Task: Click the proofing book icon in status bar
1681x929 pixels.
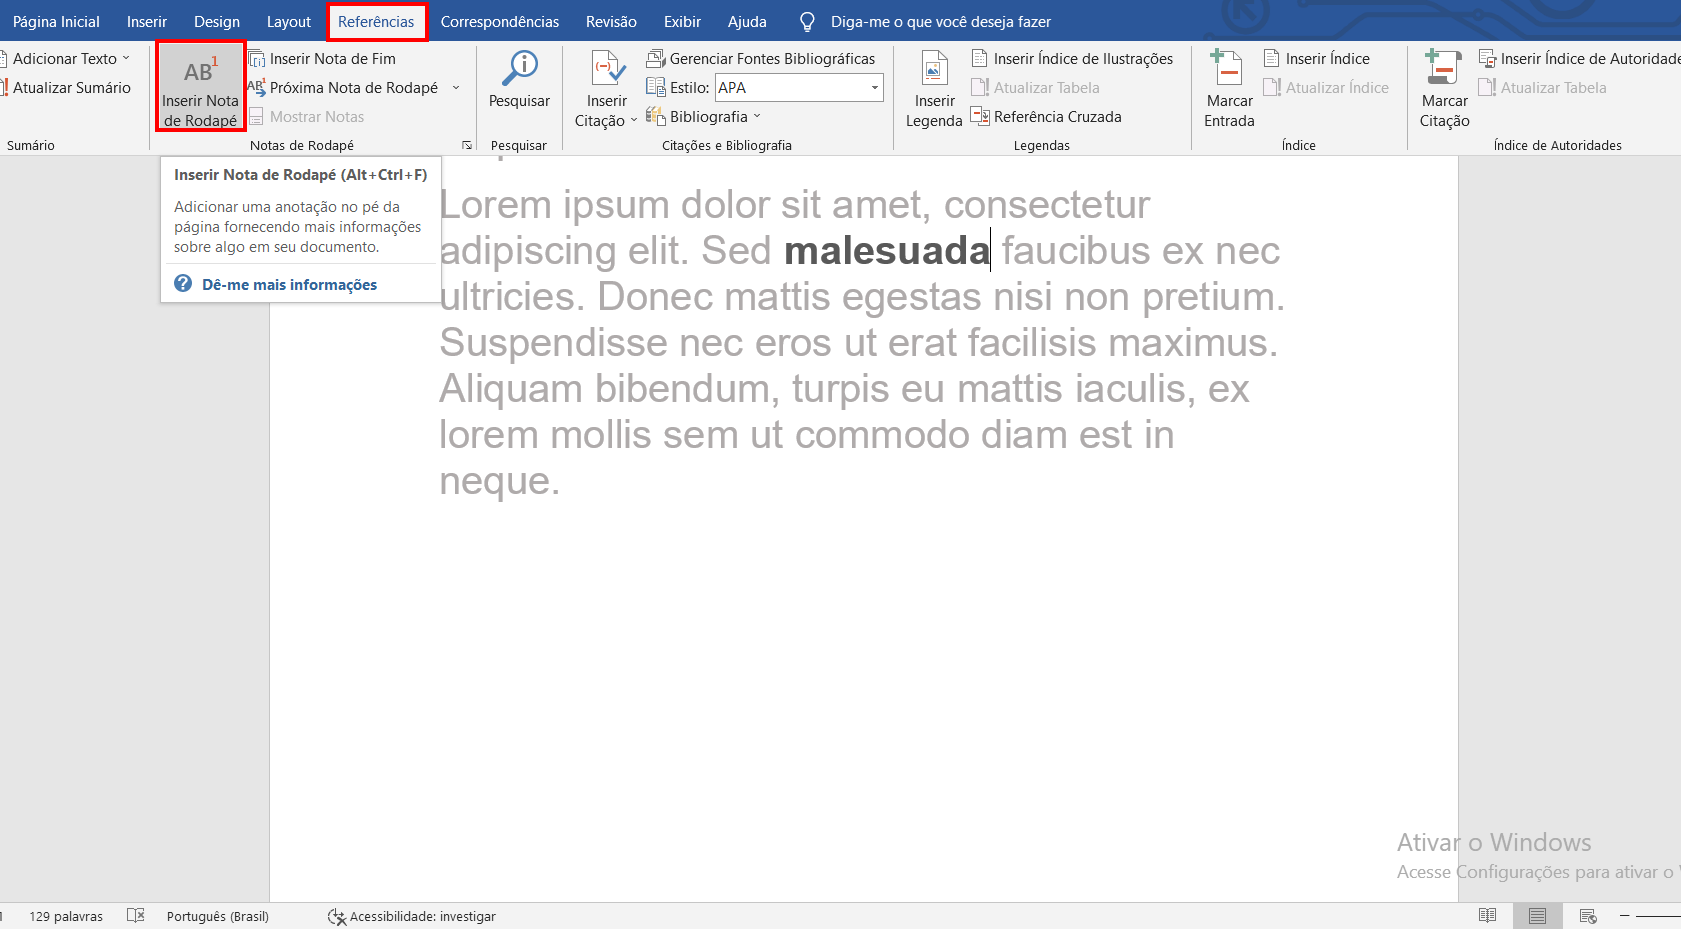Action: (x=136, y=916)
